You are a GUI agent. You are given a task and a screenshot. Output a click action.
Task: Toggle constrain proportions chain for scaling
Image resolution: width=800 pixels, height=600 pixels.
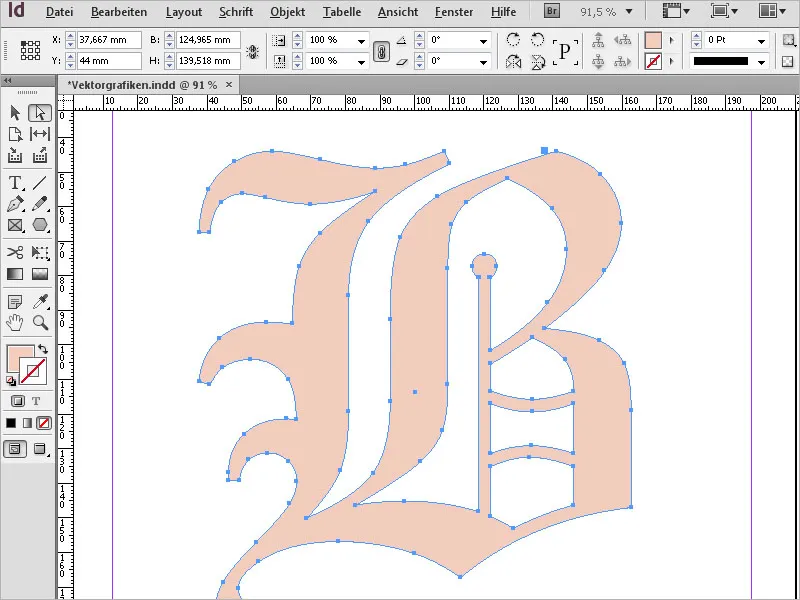381,51
